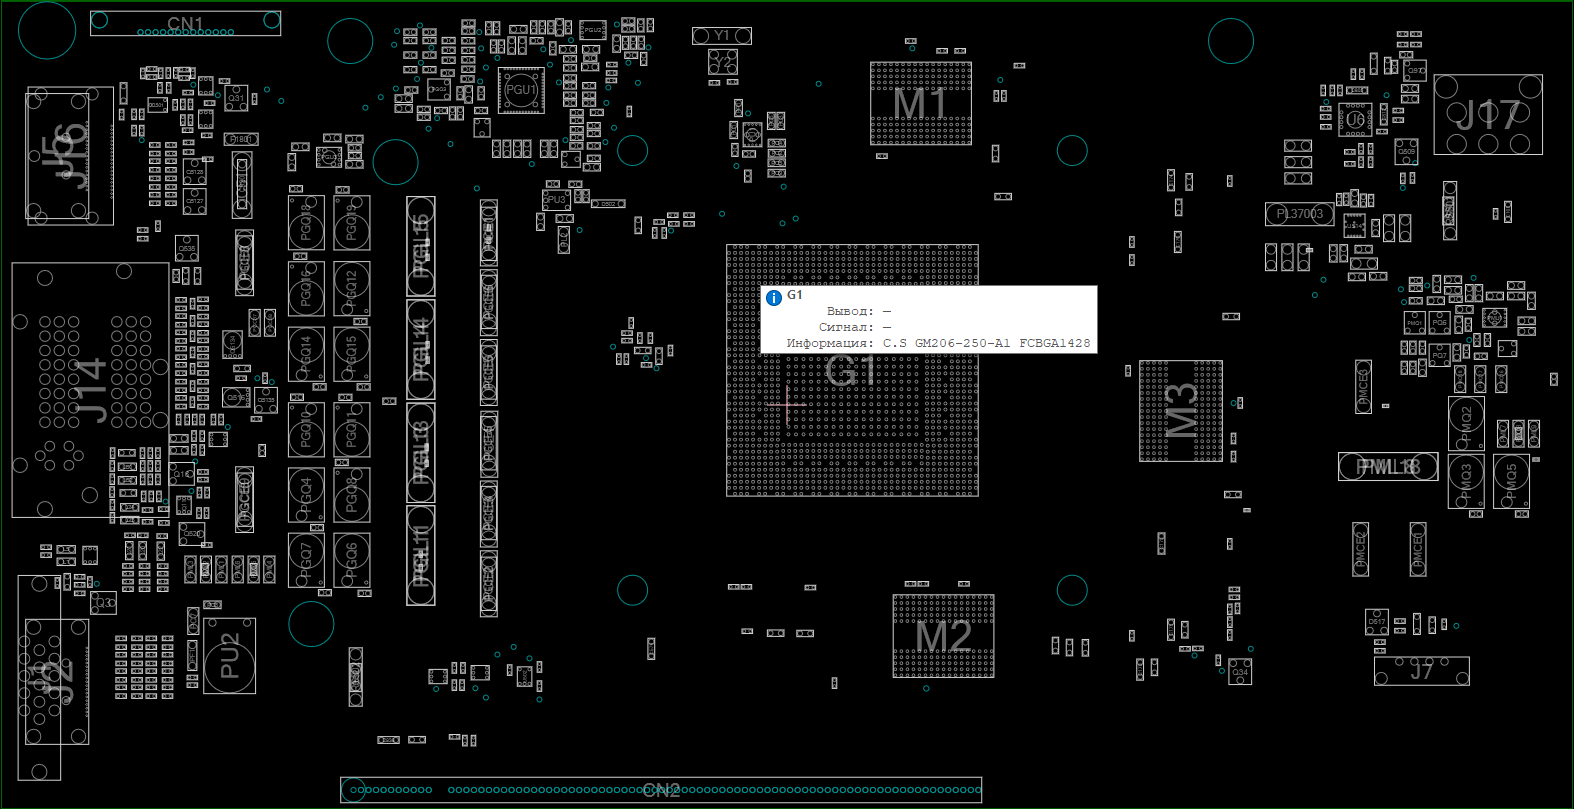Click the CN1 connector at top left
Viewport: 1574px width, 809px height.
coord(185,23)
